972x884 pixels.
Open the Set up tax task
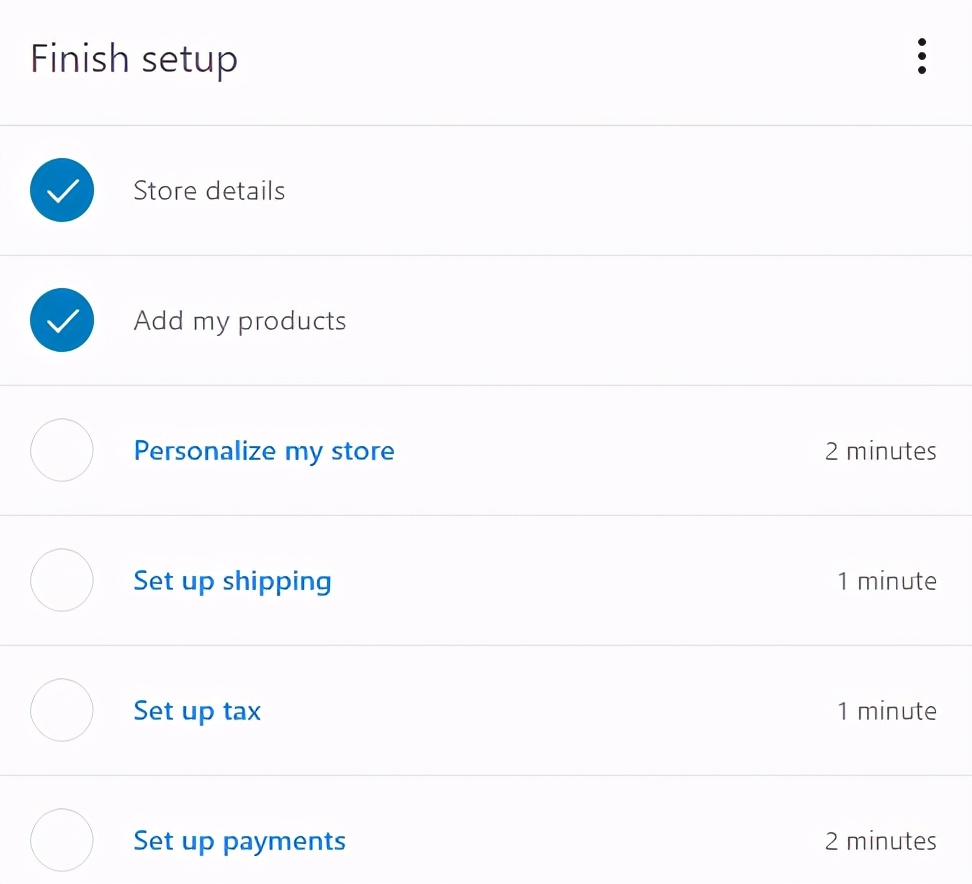point(197,711)
